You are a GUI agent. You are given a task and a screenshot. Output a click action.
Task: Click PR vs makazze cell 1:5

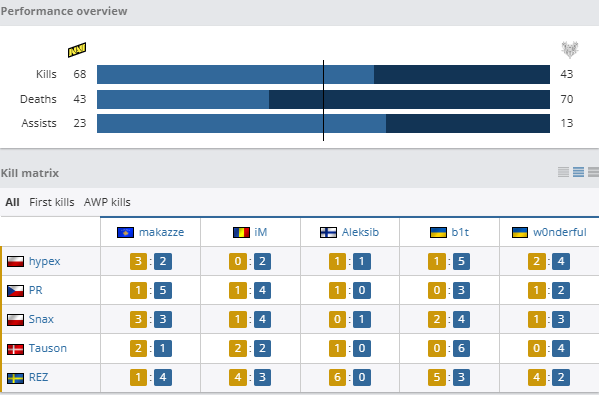tap(151, 290)
